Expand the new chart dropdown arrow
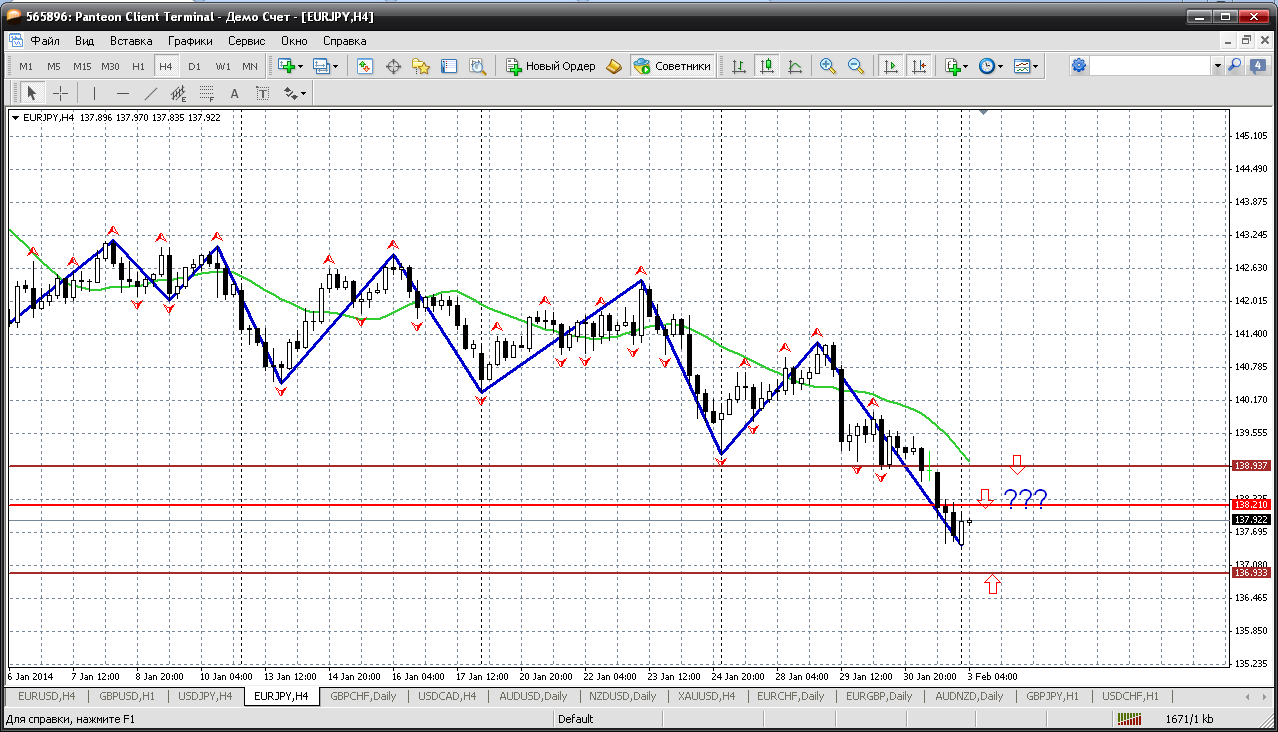 [302, 66]
